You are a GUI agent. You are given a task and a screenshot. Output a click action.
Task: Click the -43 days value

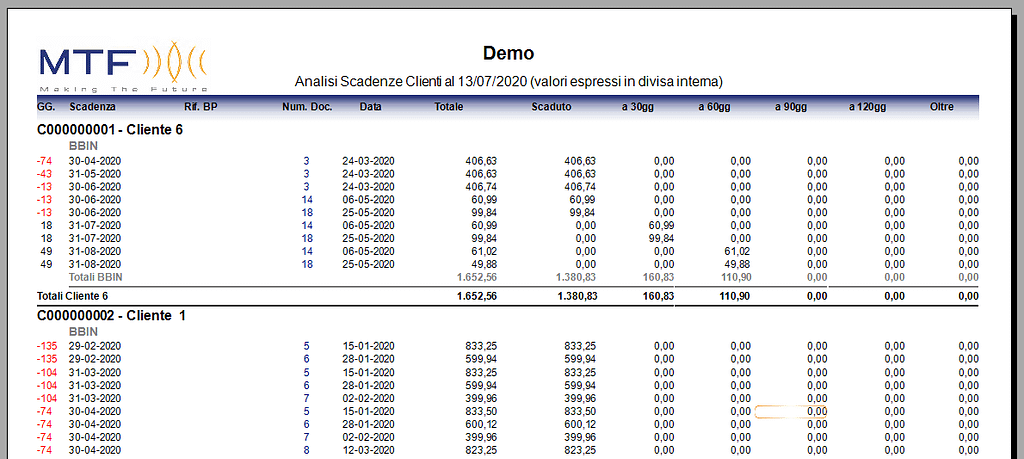[x=46, y=174]
